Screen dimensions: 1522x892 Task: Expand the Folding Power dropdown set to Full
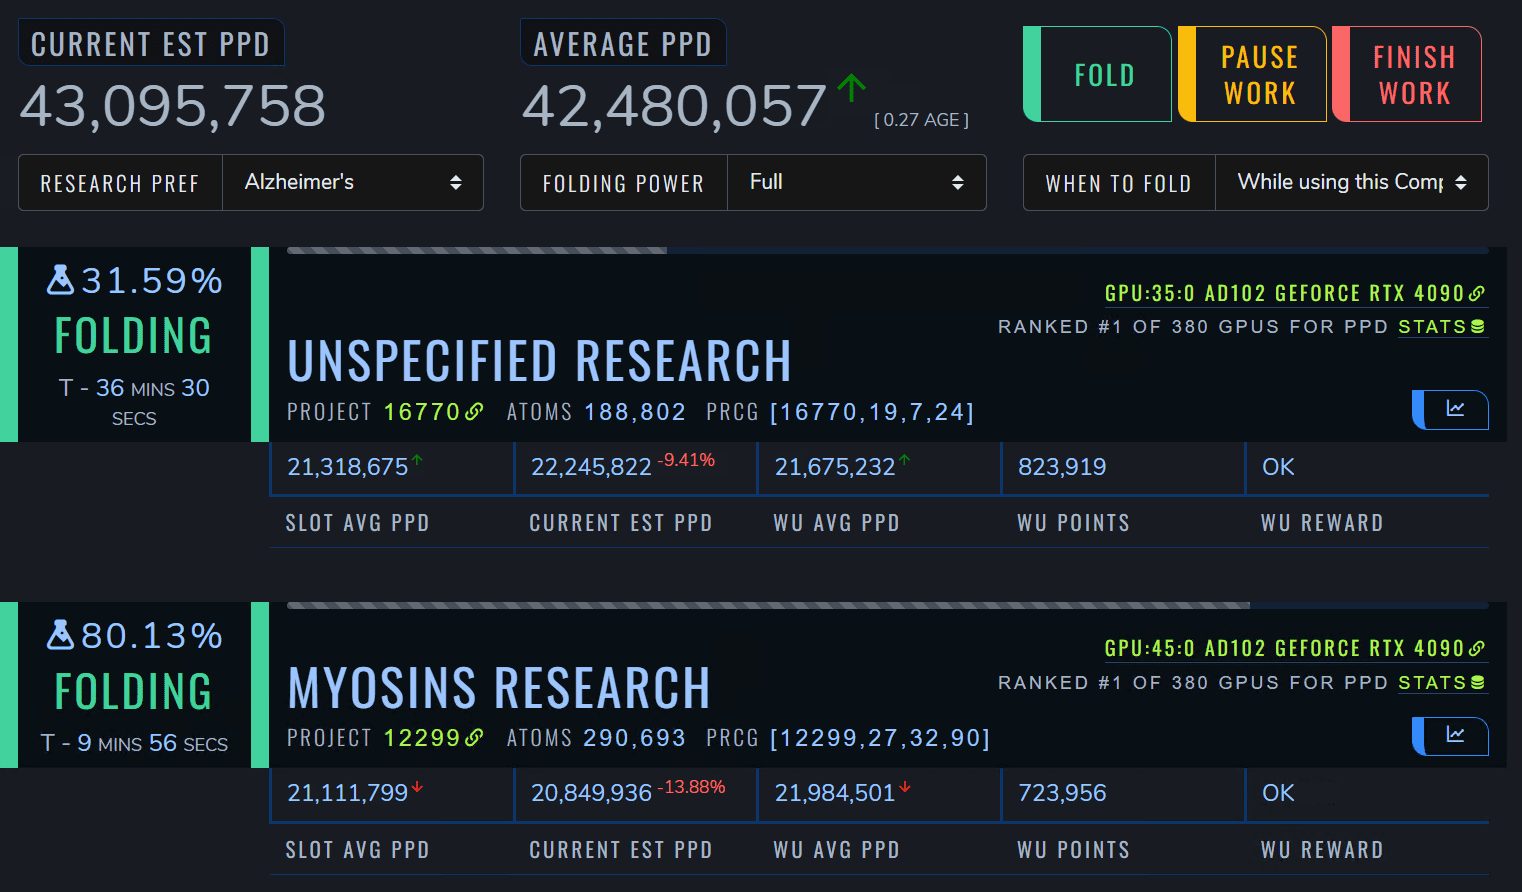(855, 182)
